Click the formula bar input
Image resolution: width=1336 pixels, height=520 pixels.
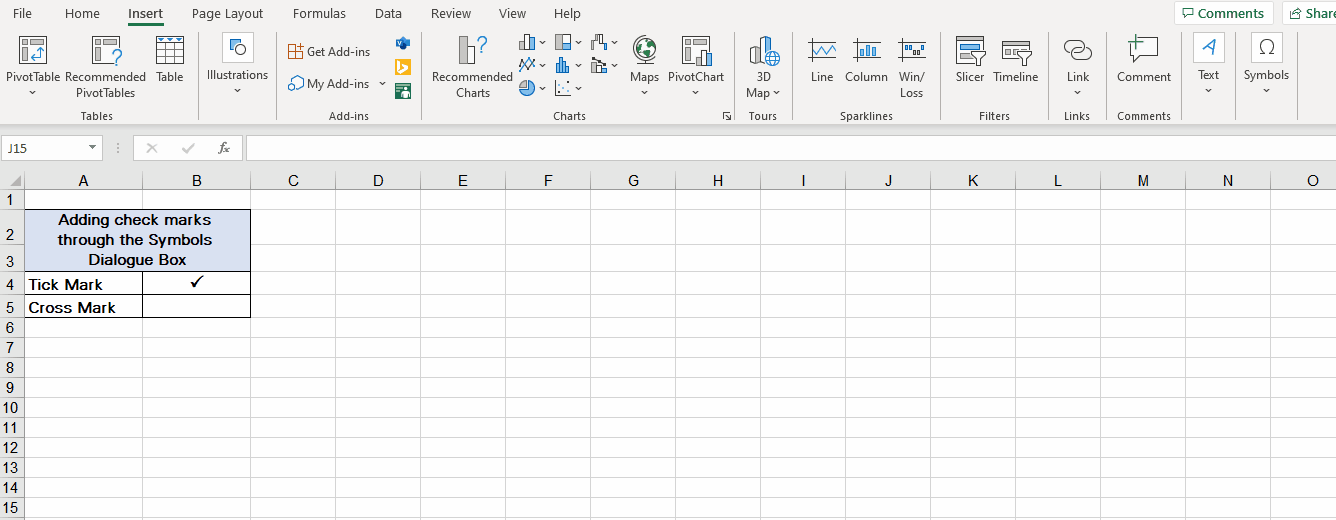pyautogui.click(x=790, y=148)
